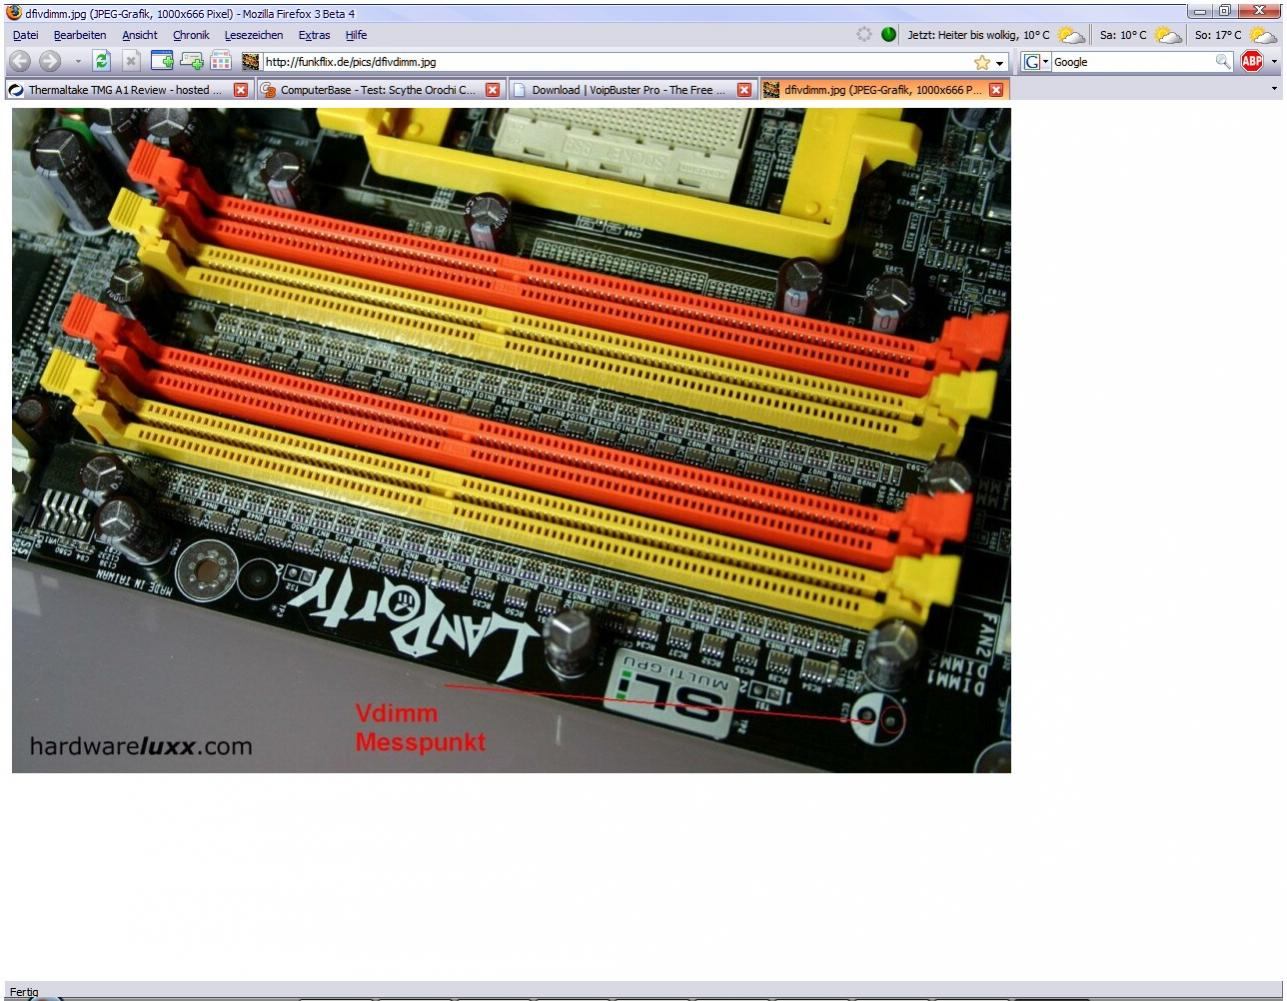The height and width of the screenshot is (1001, 1287).
Task: Go forward with the Forward arrow button
Action: click(50, 62)
